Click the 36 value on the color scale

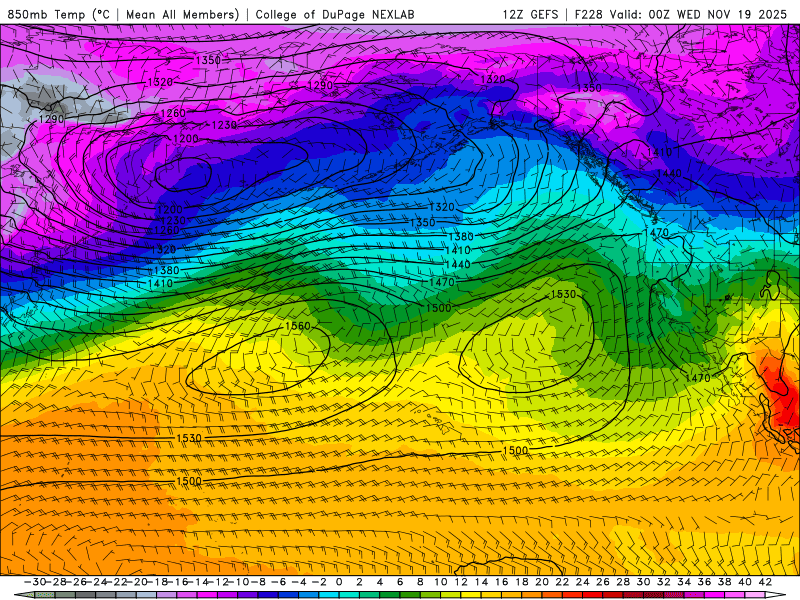click(x=704, y=582)
